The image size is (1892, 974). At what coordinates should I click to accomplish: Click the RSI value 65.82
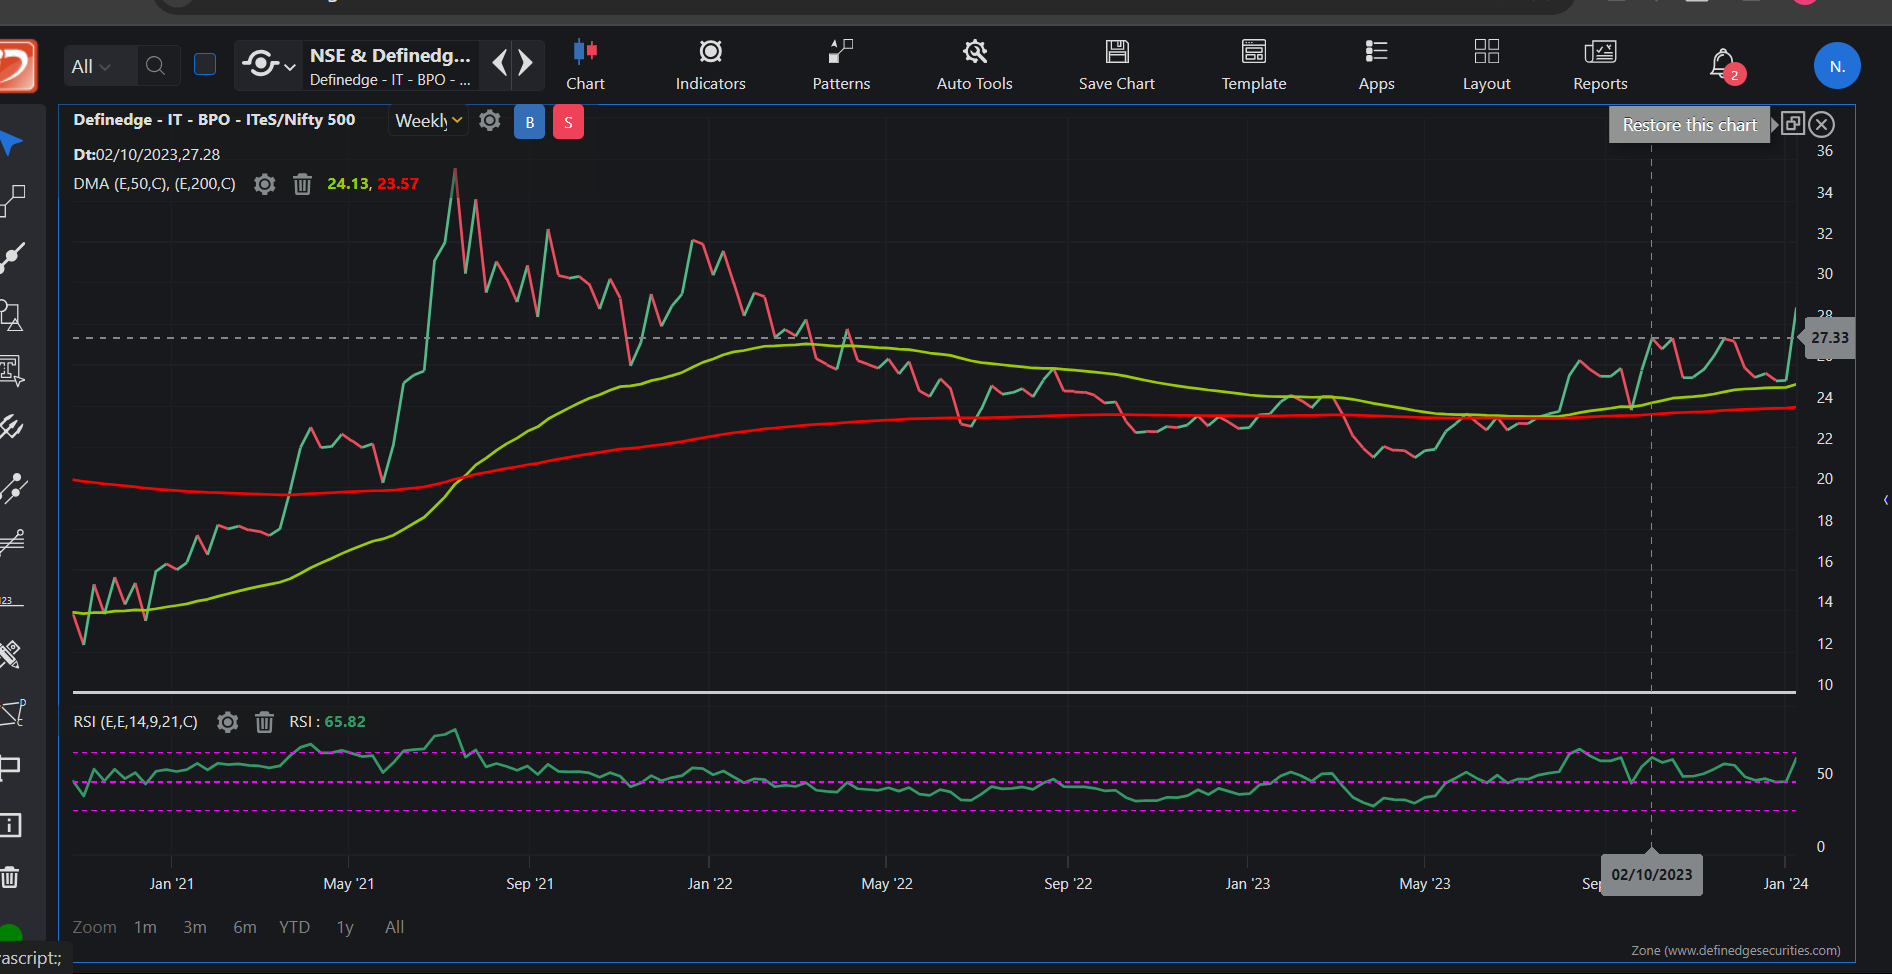(345, 722)
